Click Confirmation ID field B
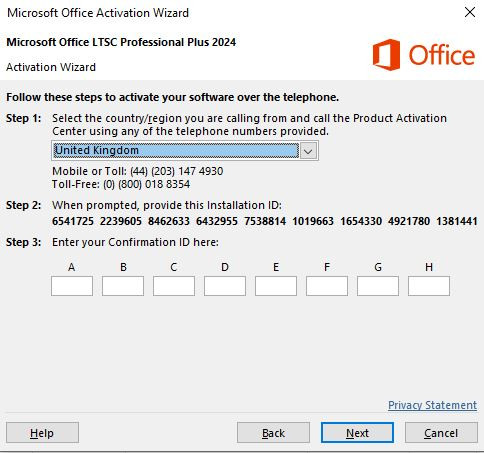Viewport: 484px width, 453px height. 123,286
